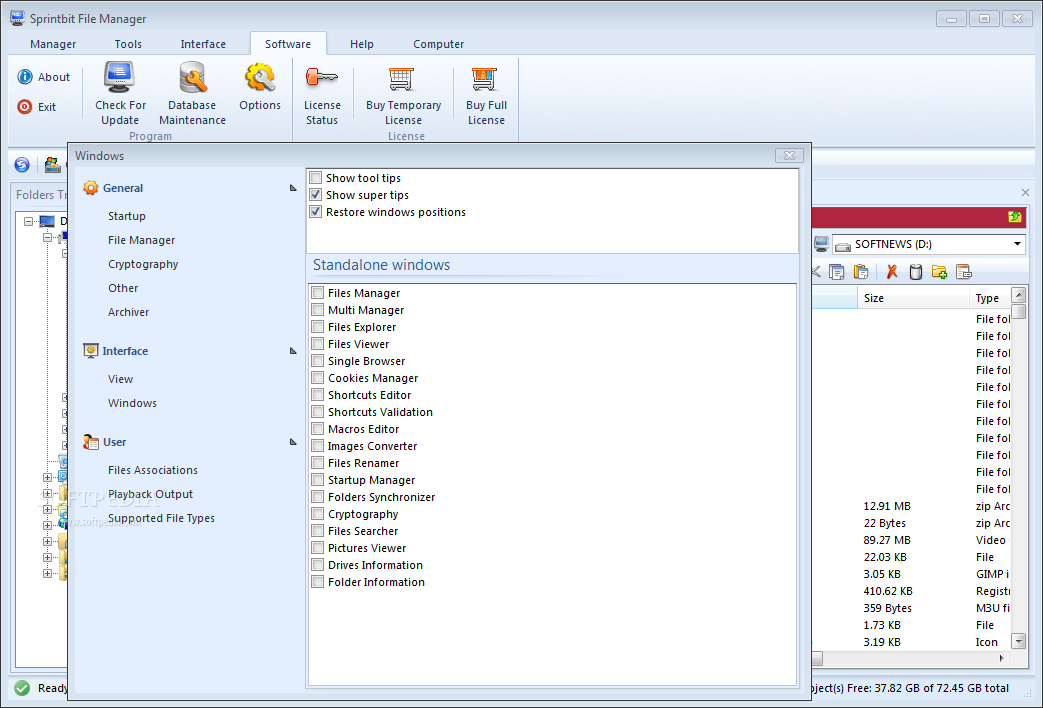Tick the Cookies Manager checkbox
The height and width of the screenshot is (708, 1043).
(x=318, y=378)
